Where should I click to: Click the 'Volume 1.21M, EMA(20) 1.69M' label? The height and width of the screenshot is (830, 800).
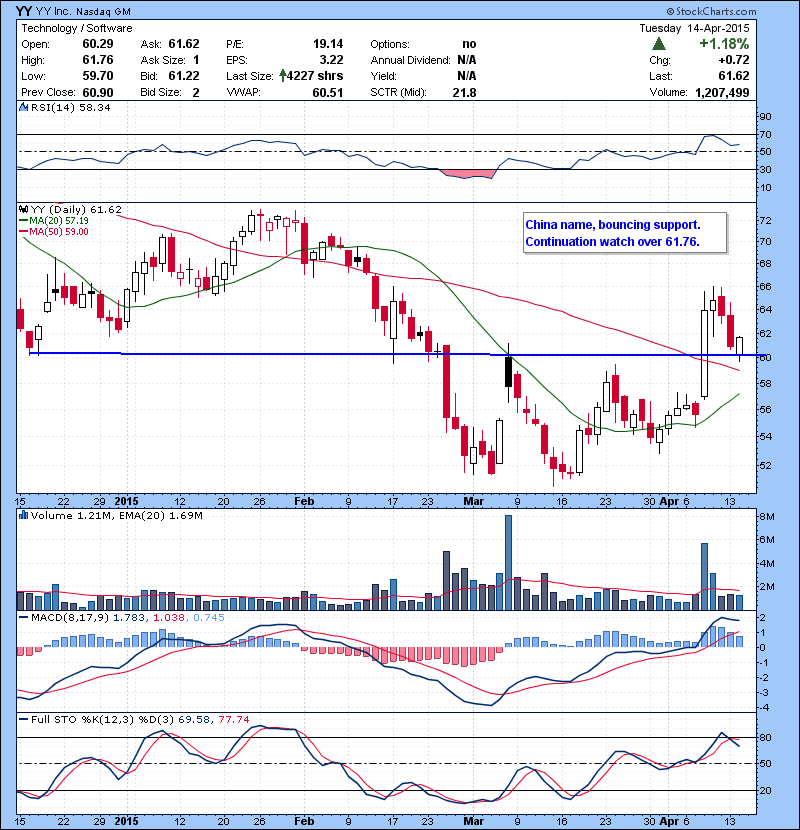[116, 515]
